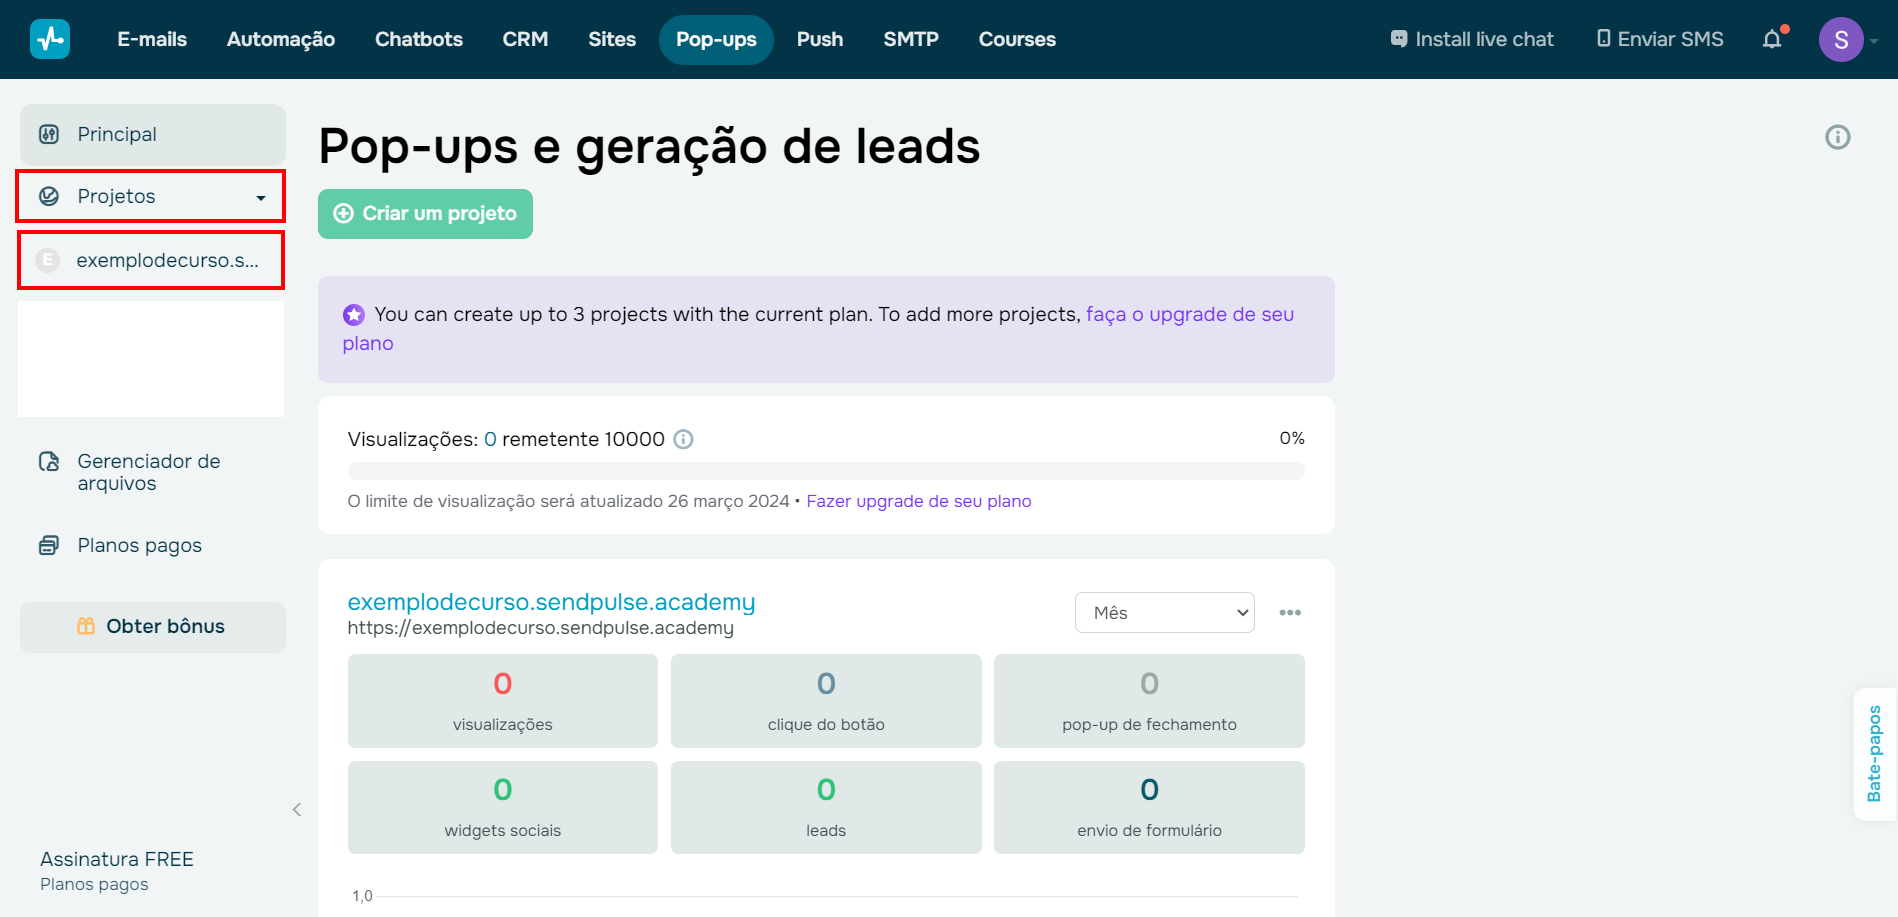
Task: Click the Visualizações progress bar
Action: tap(826, 471)
